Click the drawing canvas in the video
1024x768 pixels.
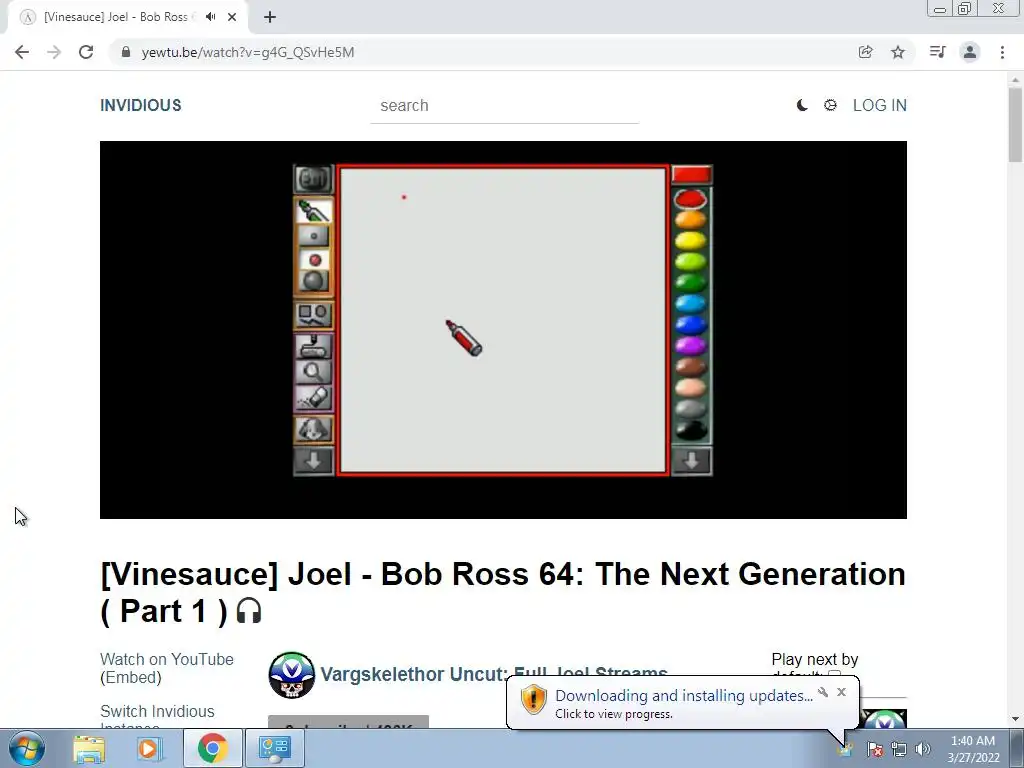[502, 320]
